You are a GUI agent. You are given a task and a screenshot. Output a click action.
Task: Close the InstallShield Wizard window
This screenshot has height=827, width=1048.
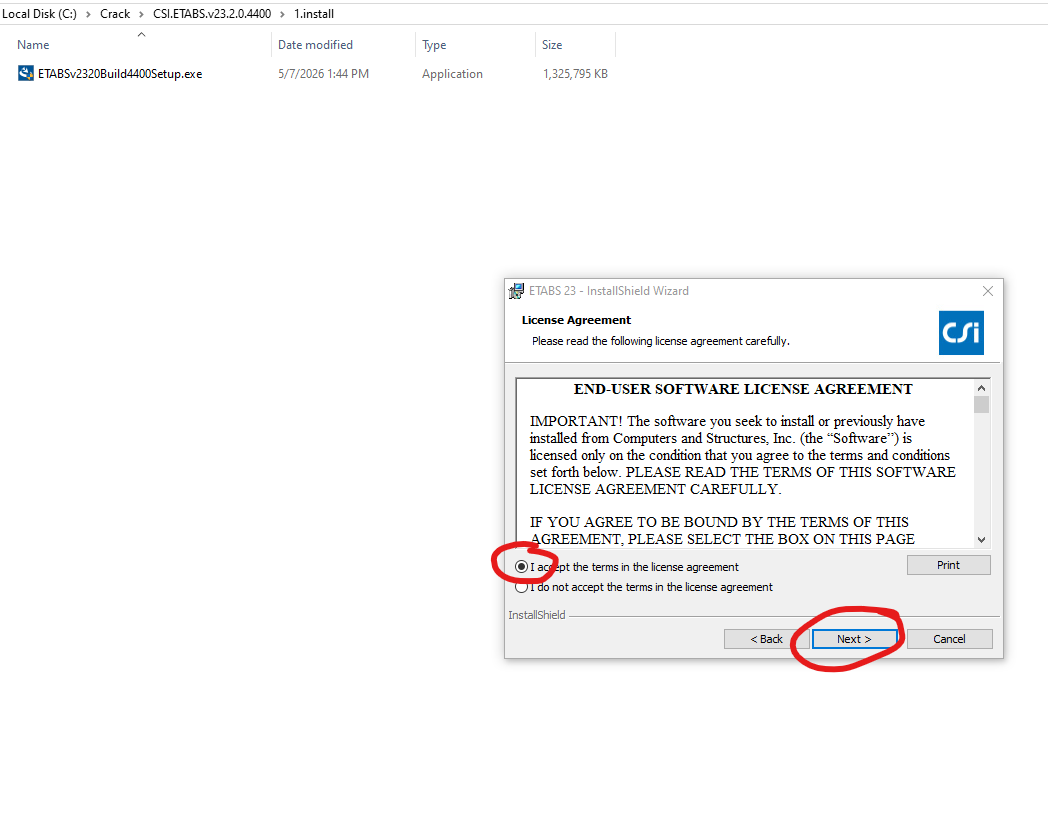[988, 291]
